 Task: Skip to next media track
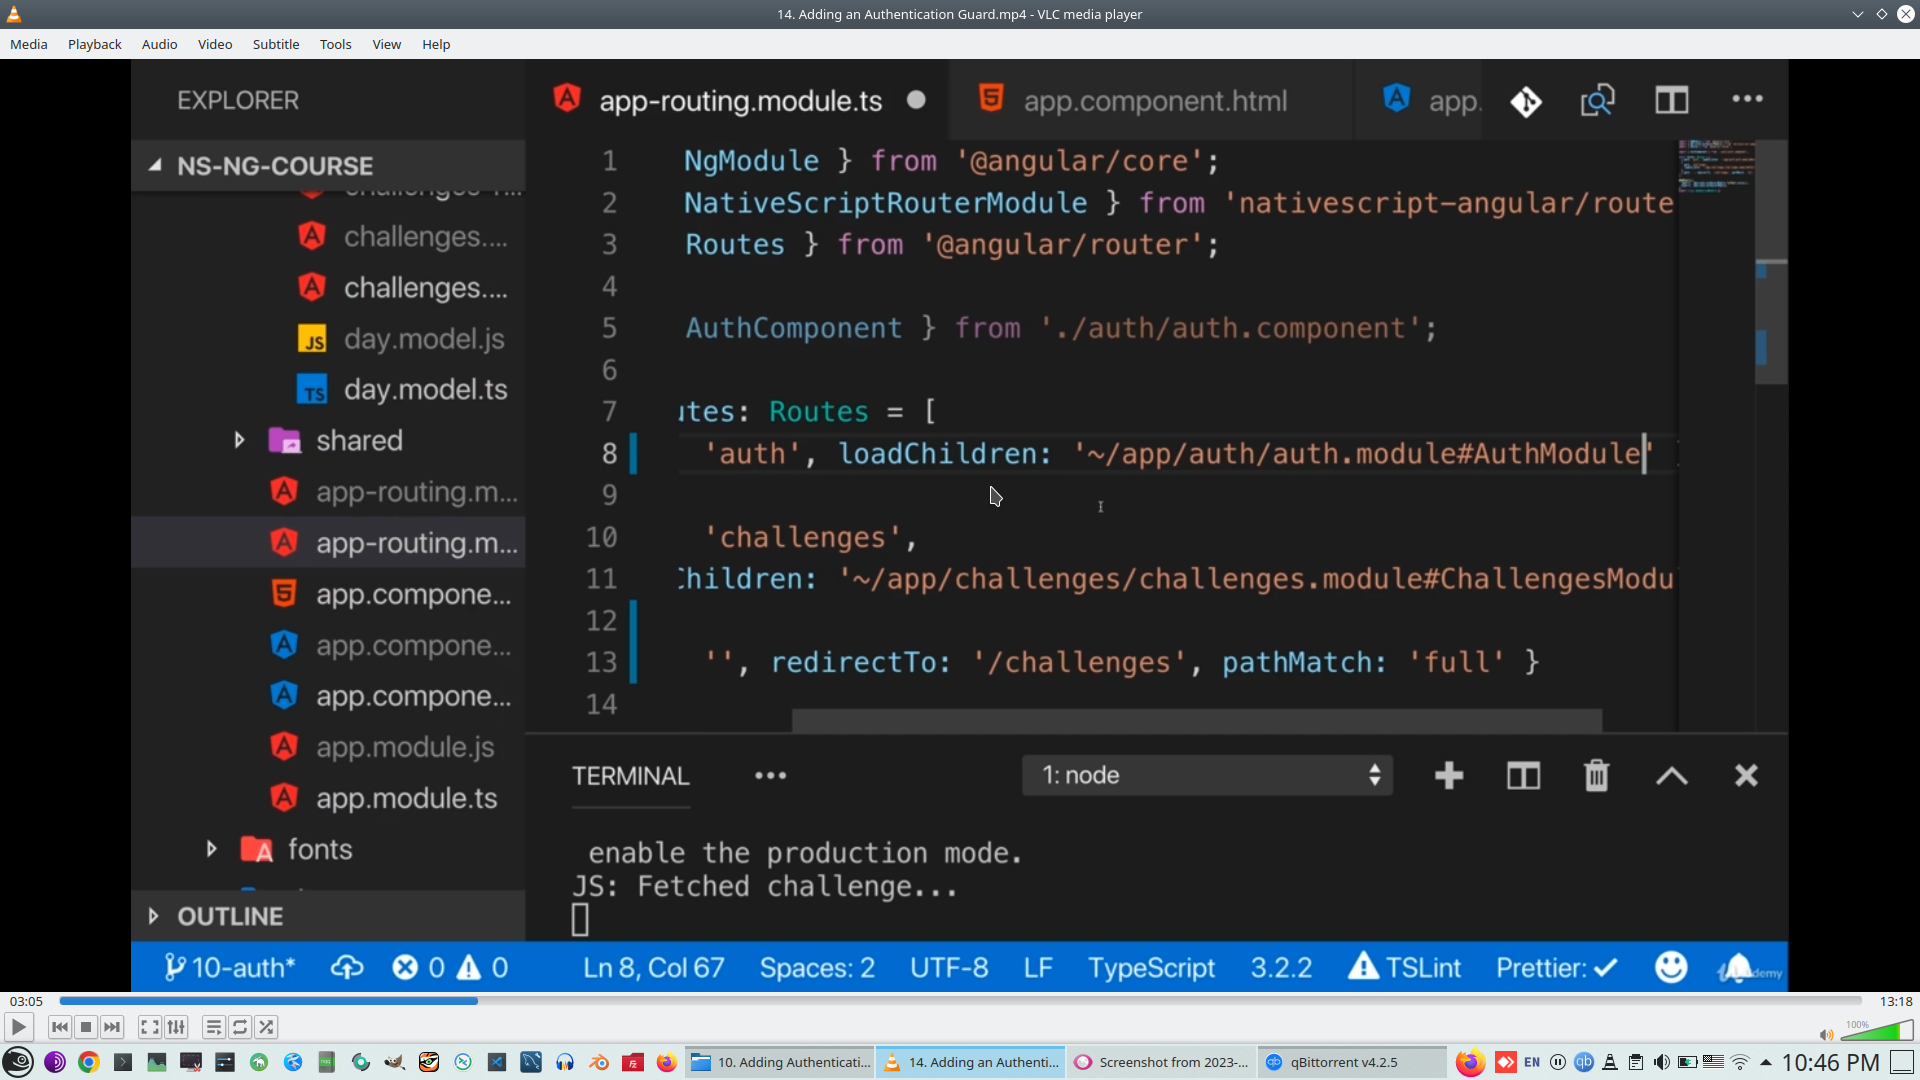click(112, 1027)
